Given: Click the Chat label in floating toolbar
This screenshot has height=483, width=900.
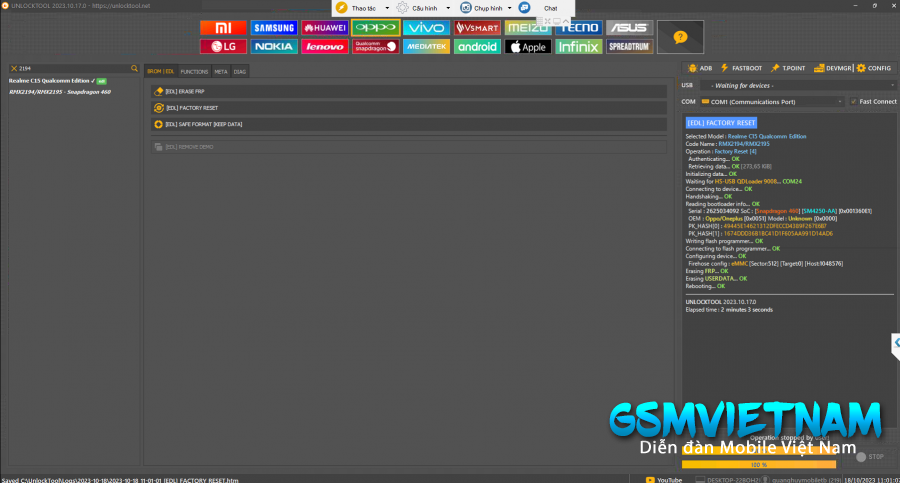Looking at the screenshot, I should (x=550, y=8).
